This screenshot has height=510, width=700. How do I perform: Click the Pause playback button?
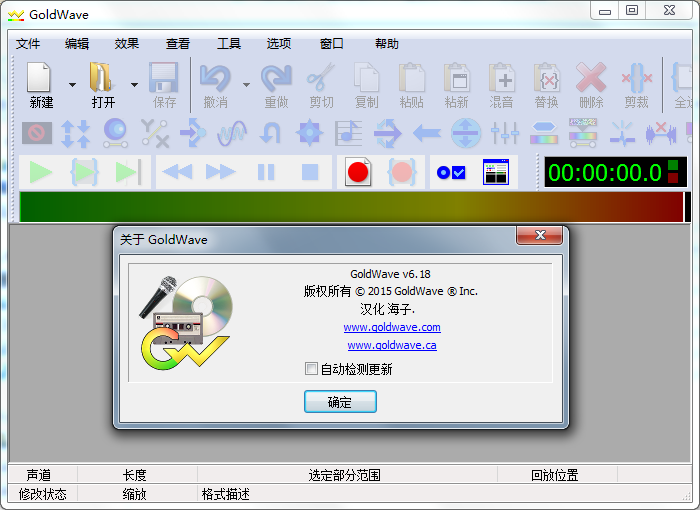pyautogui.click(x=266, y=172)
